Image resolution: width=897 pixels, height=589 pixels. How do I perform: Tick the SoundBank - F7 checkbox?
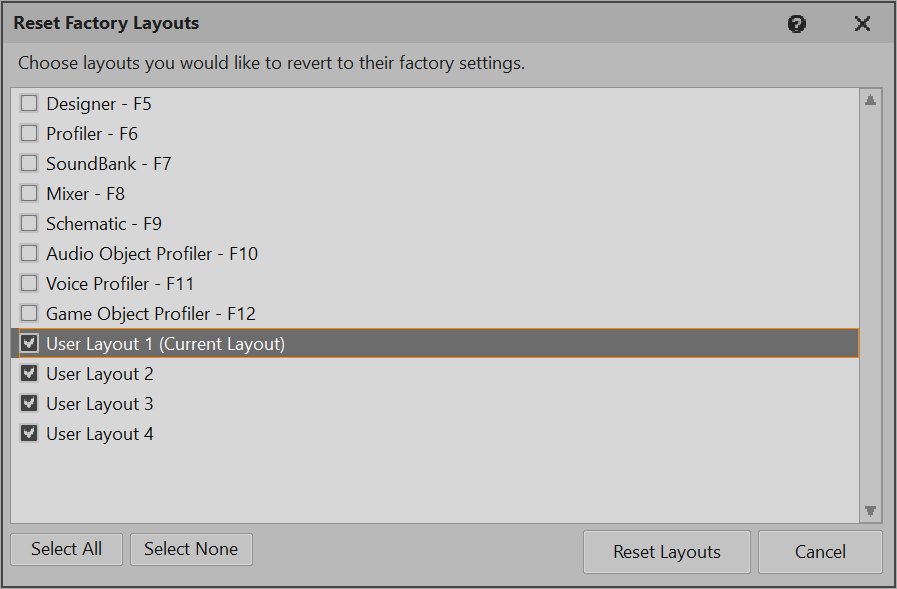(29, 163)
